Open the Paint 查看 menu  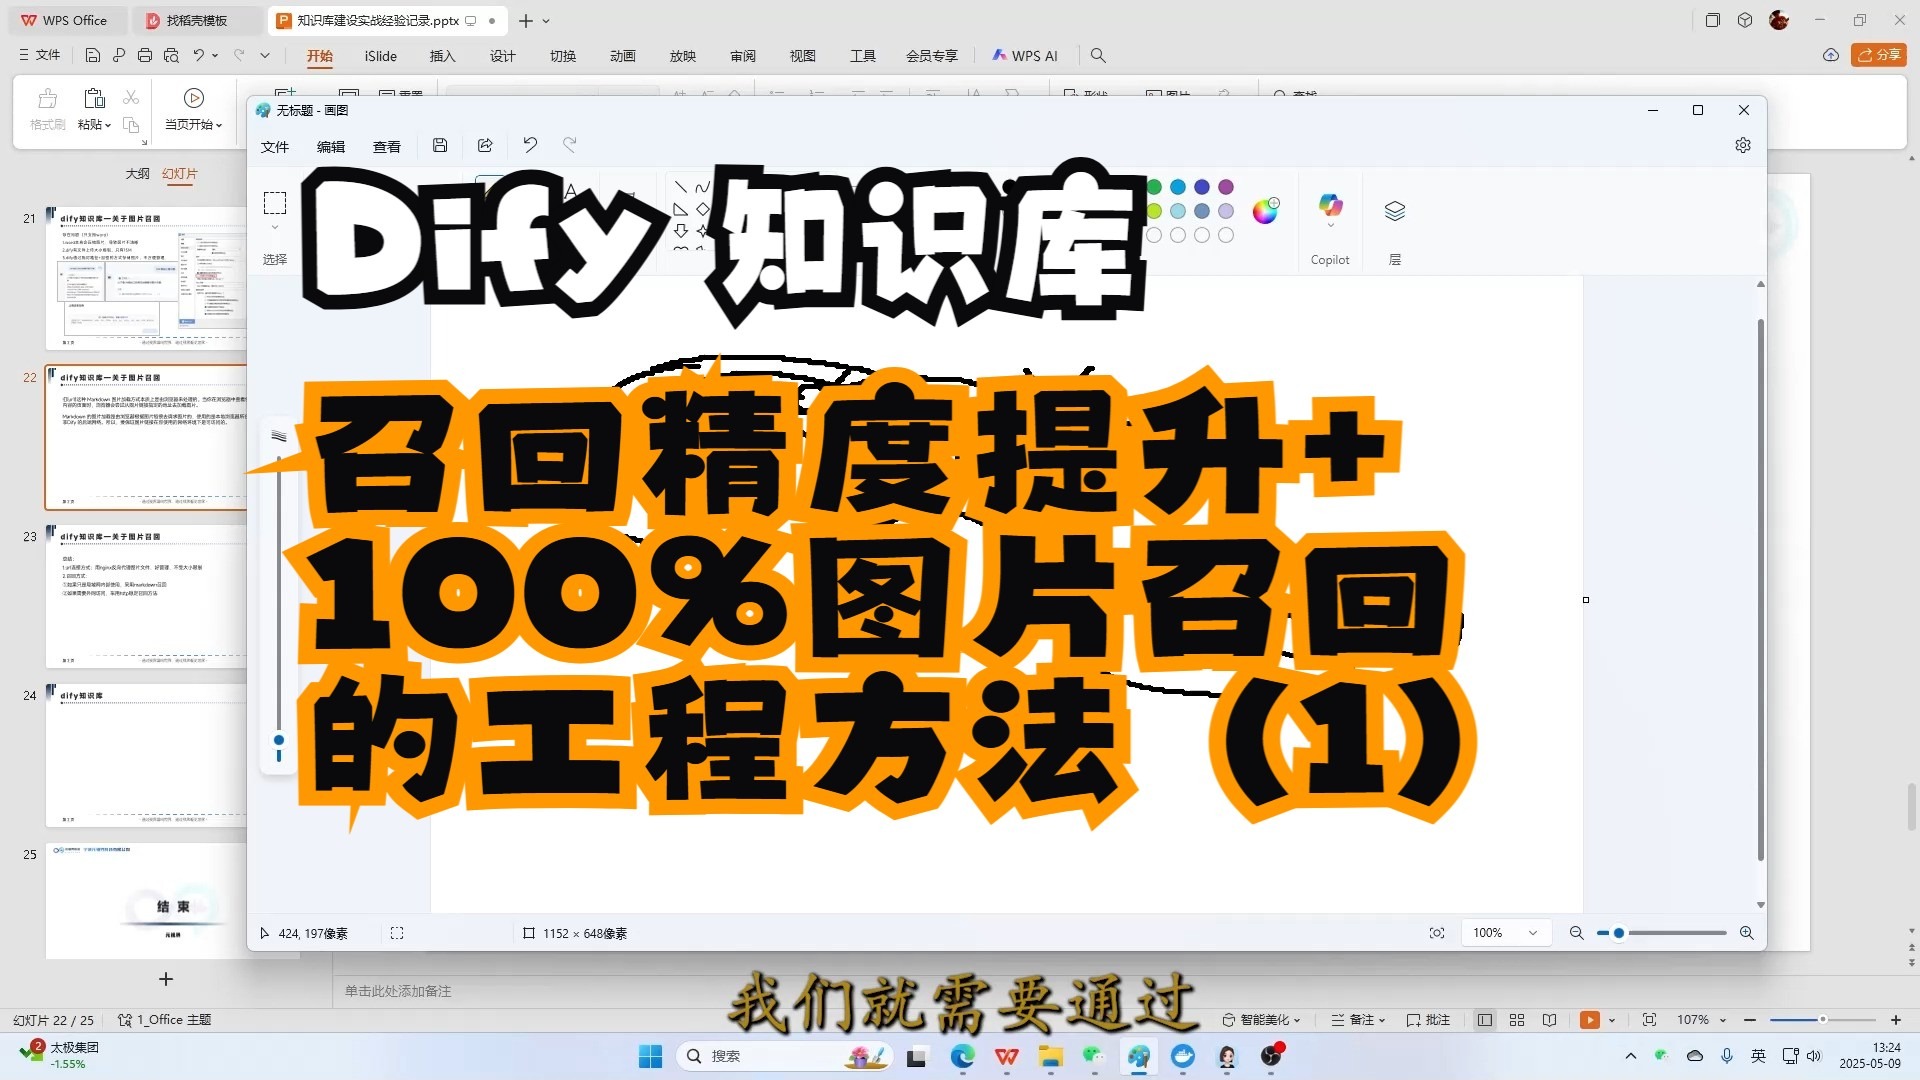(387, 147)
